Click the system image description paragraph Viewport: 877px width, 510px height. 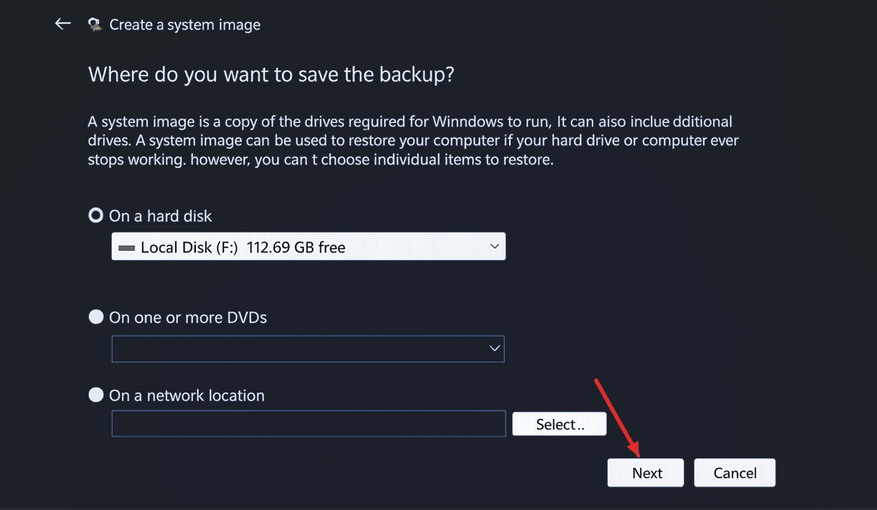click(413, 141)
